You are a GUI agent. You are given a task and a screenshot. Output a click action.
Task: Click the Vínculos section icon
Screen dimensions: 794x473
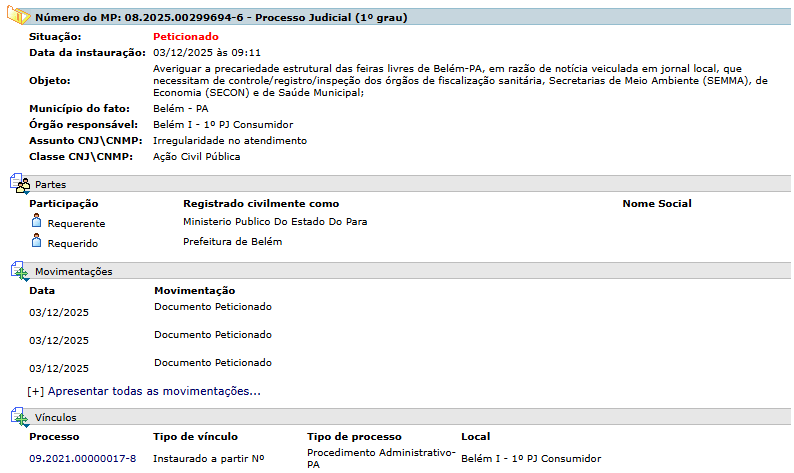pos(20,417)
